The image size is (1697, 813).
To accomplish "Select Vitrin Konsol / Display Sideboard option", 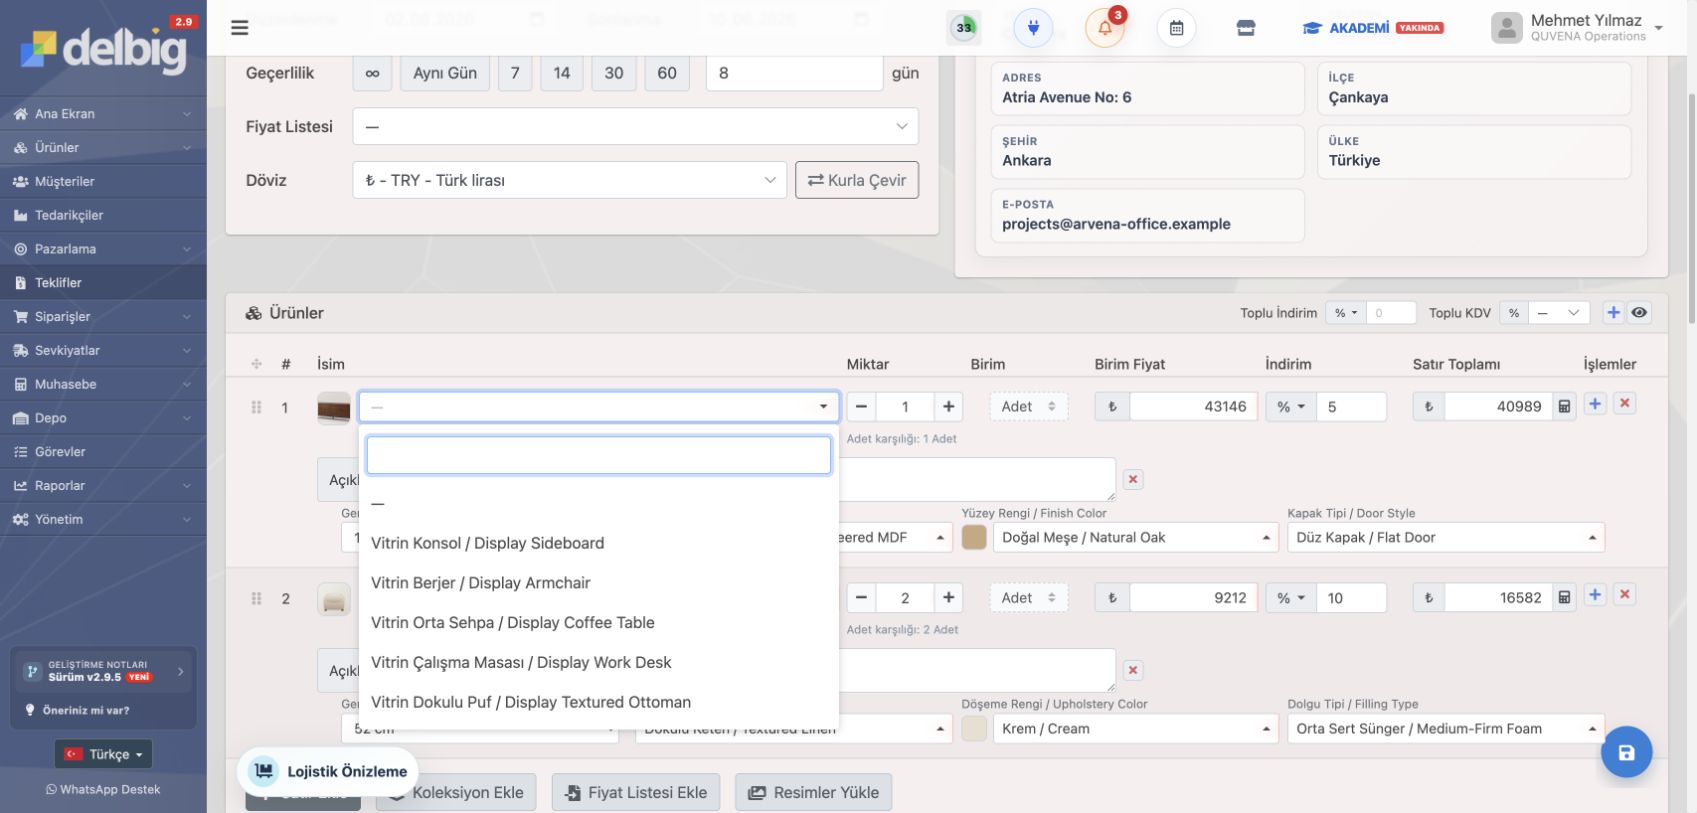I will [599, 543].
